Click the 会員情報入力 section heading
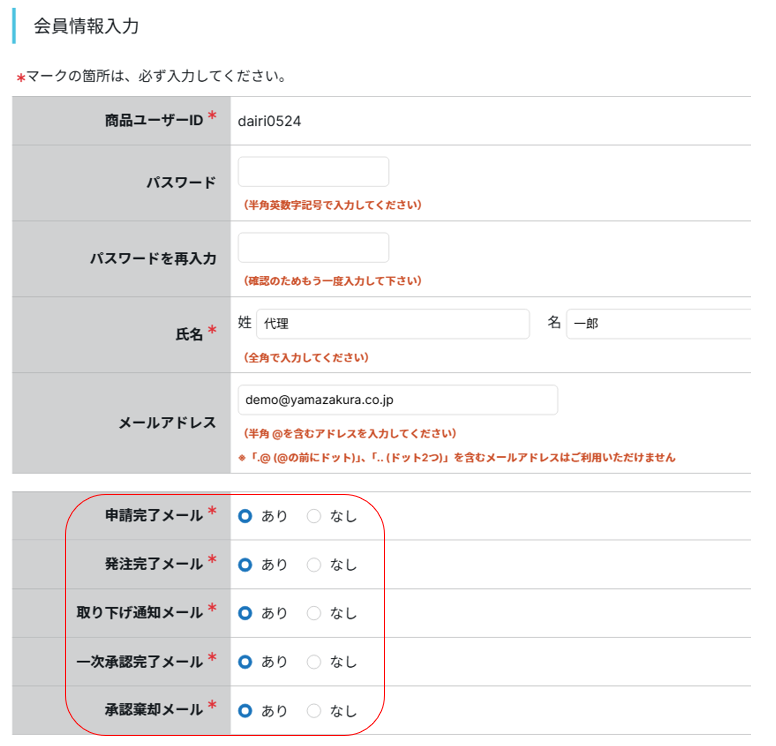 coord(86,27)
